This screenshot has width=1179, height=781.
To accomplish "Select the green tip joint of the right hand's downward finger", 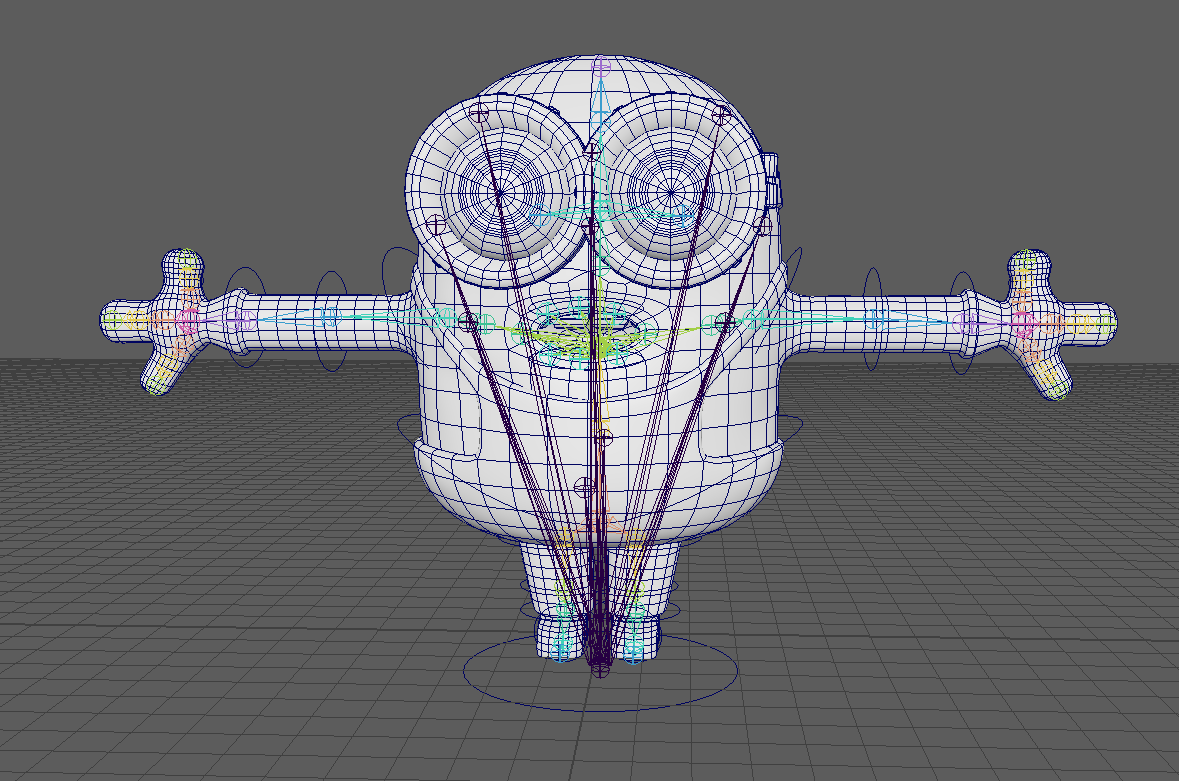I will pyautogui.click(x=1056, y=389).
